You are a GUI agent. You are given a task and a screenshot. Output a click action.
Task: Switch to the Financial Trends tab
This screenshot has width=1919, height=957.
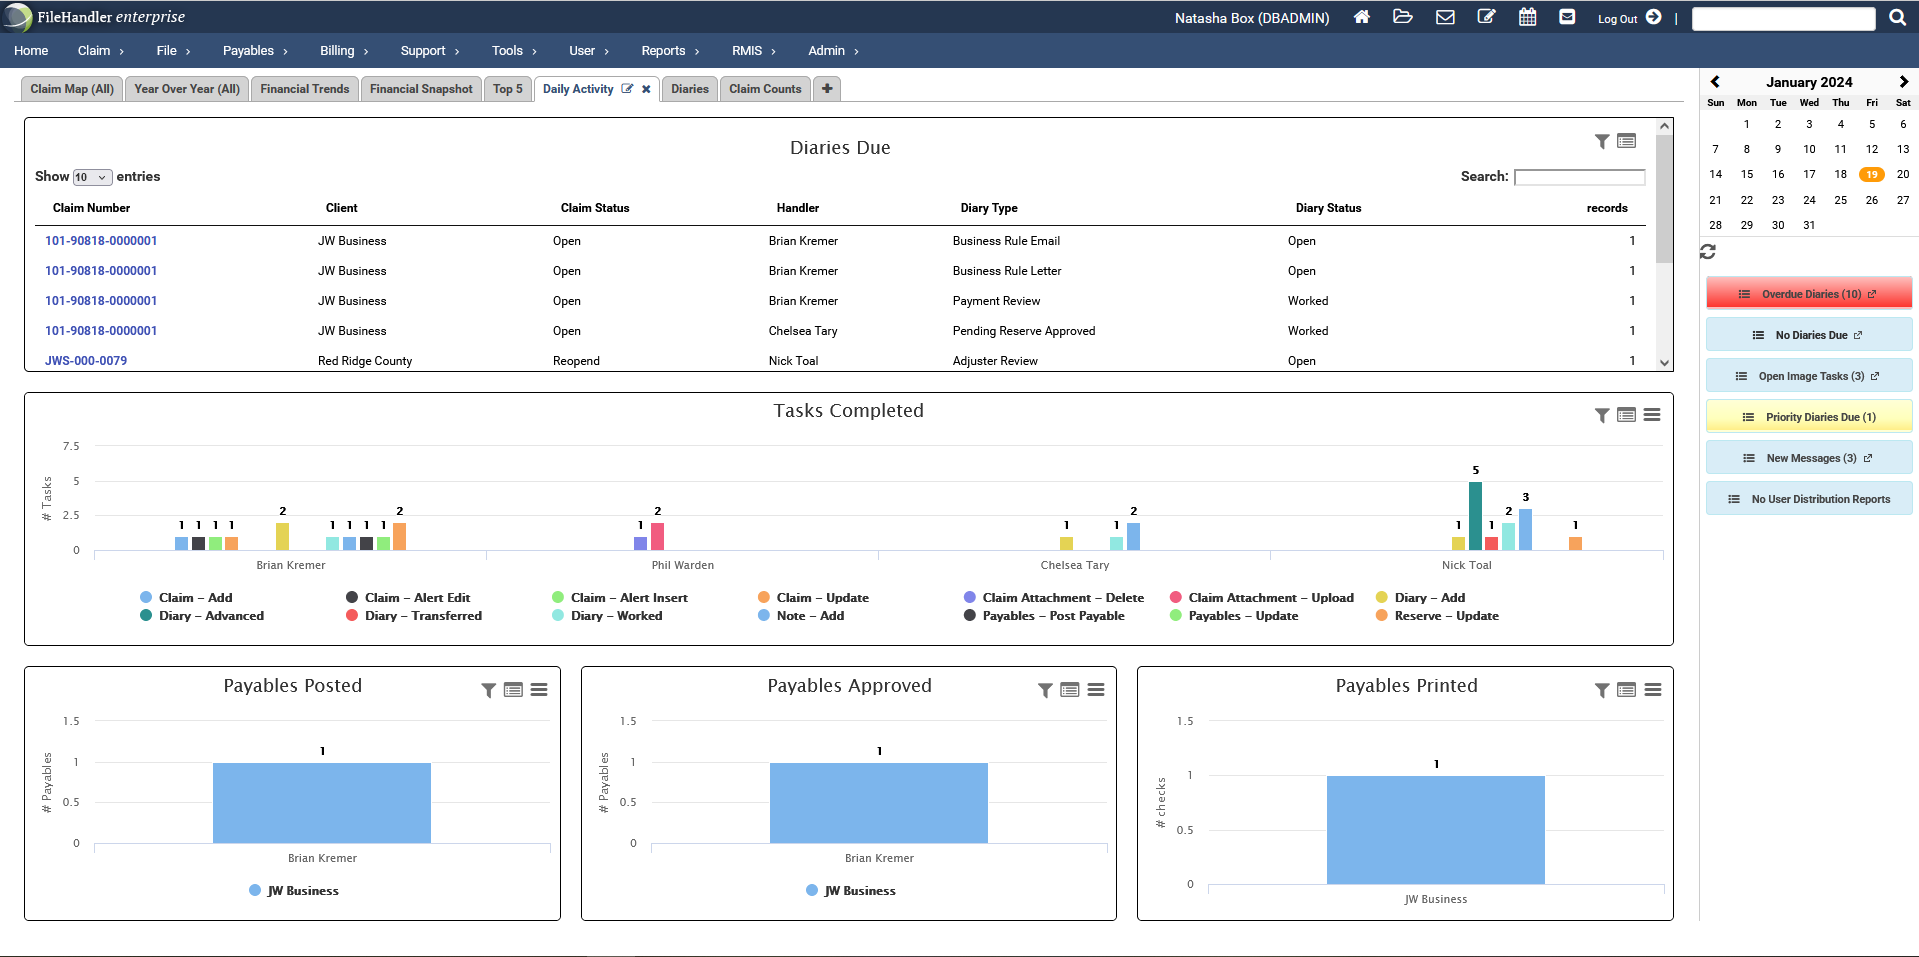click(x=304, y=88)
